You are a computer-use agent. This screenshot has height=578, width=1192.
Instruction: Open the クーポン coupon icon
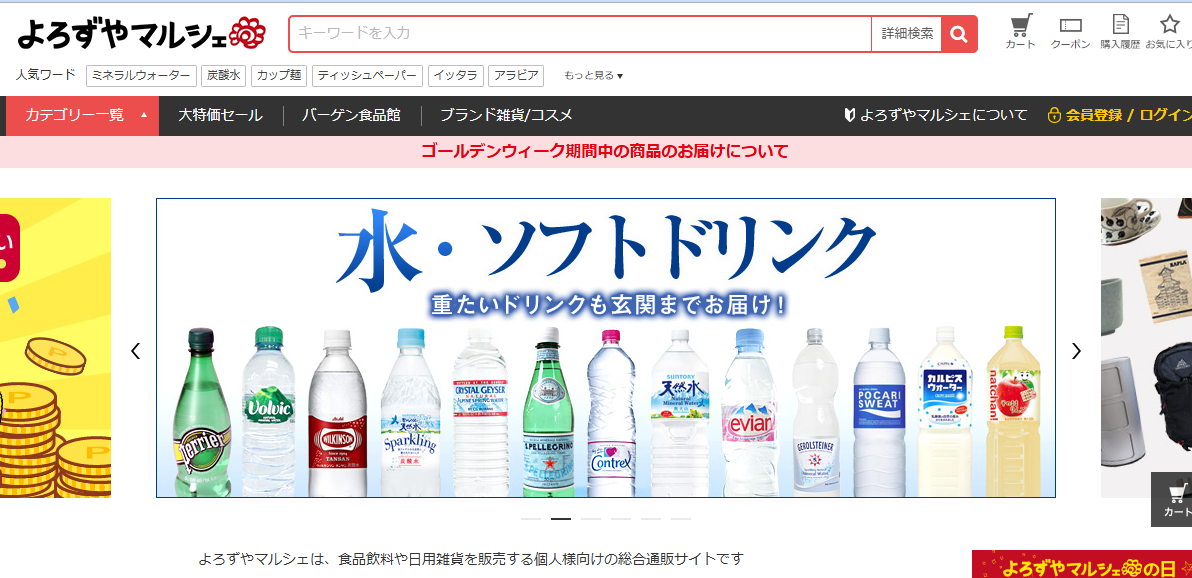click(1070, 33)
